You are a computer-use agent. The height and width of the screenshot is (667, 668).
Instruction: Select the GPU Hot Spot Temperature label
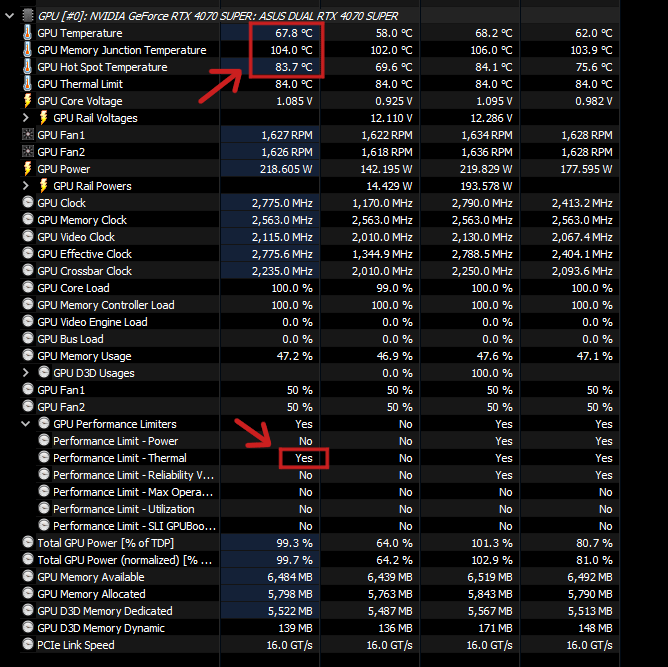pyautogui.click(x=102, y=67)
